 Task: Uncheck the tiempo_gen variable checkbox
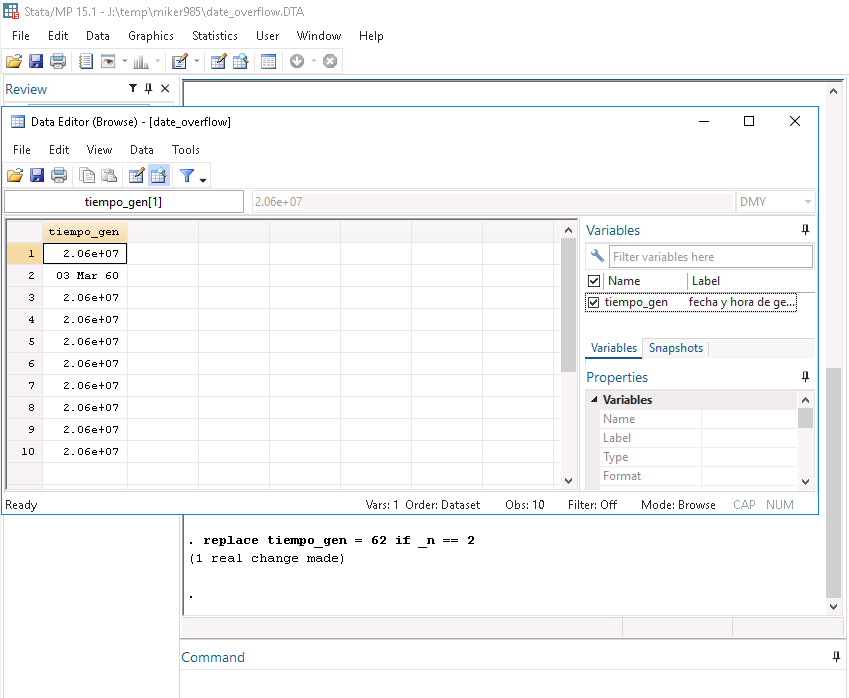593,302
